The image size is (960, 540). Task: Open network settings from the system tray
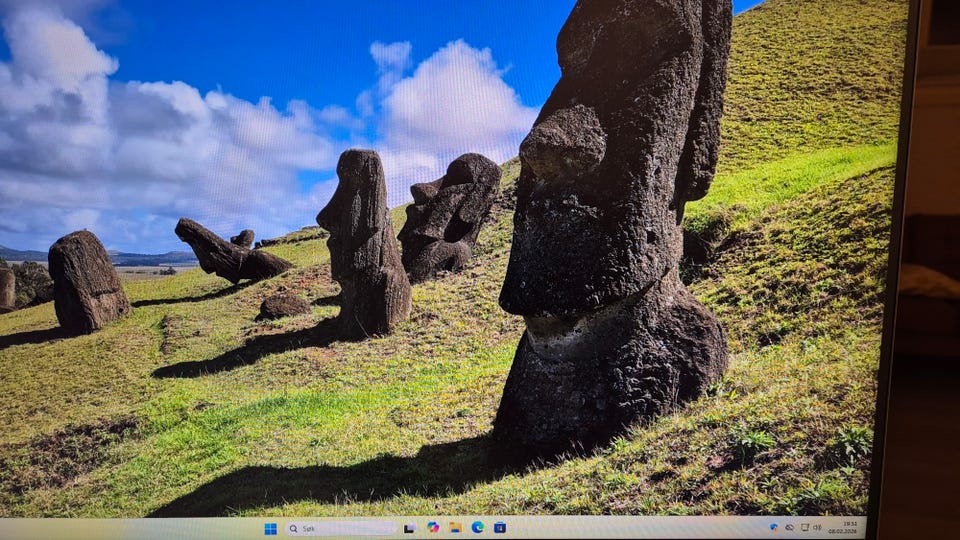point(804,527)
